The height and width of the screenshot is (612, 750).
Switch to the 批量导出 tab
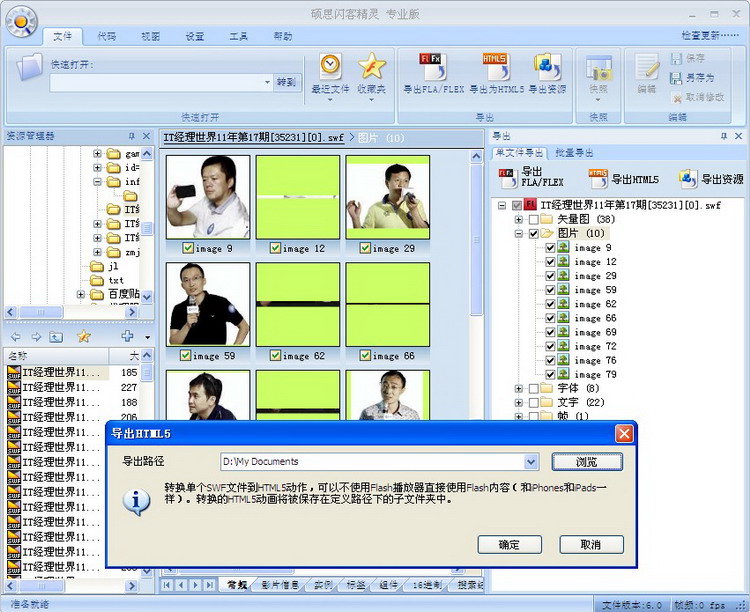(574, 153)
